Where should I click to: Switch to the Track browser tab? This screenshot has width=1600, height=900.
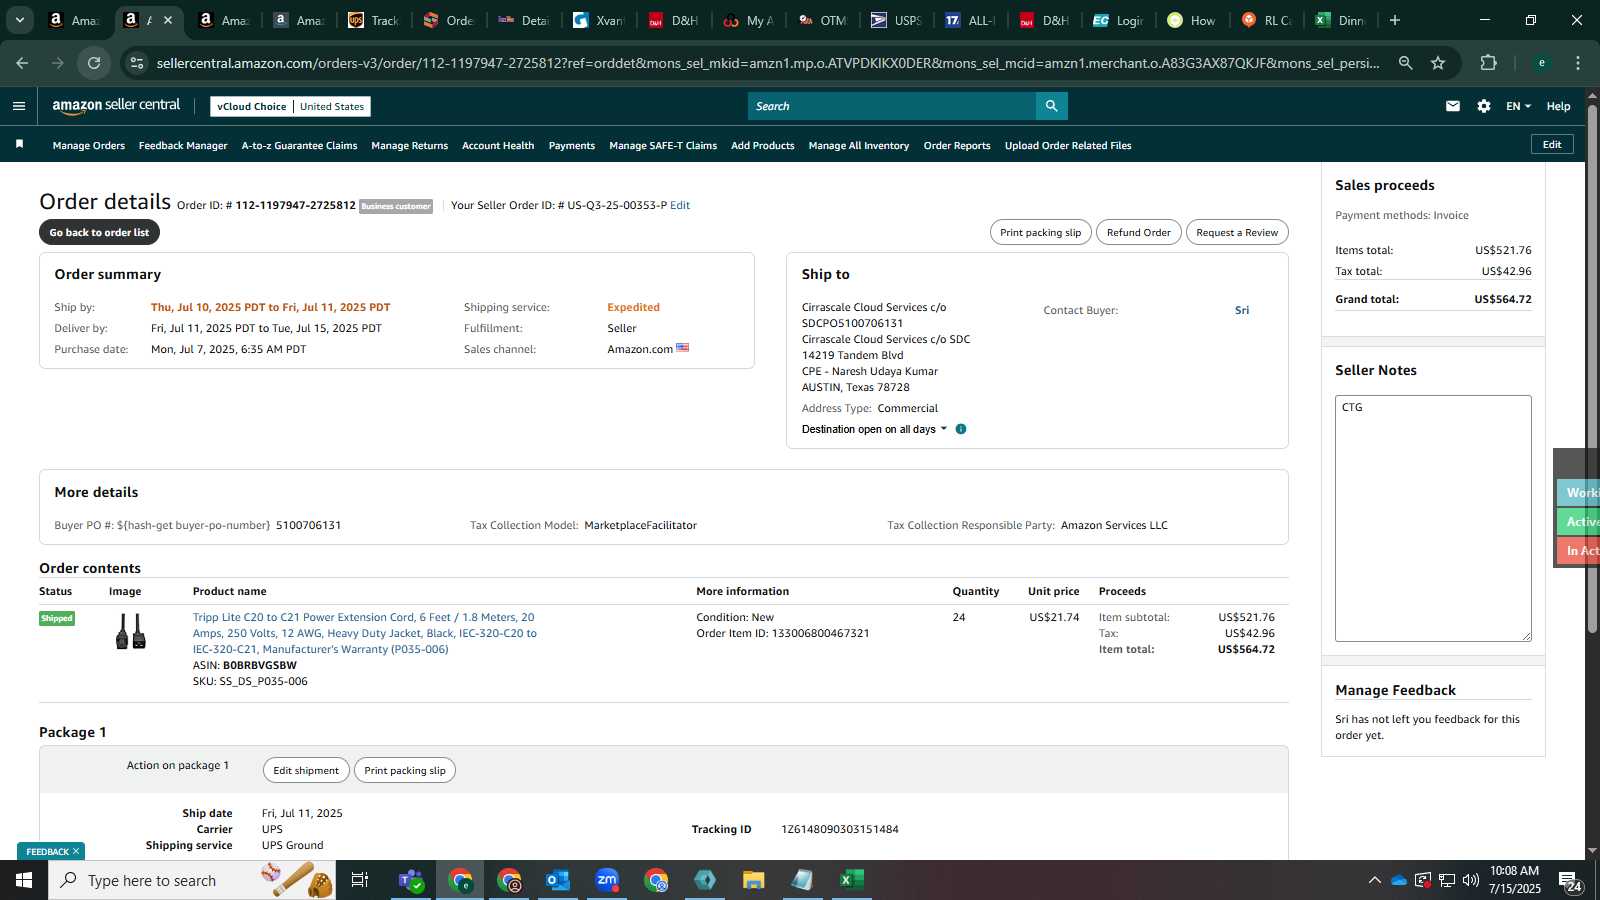[374, 20]
